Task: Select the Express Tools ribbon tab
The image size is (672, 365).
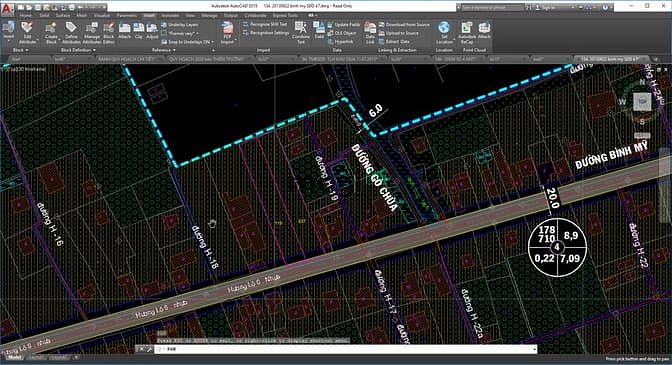Action: tap(285, 15)
